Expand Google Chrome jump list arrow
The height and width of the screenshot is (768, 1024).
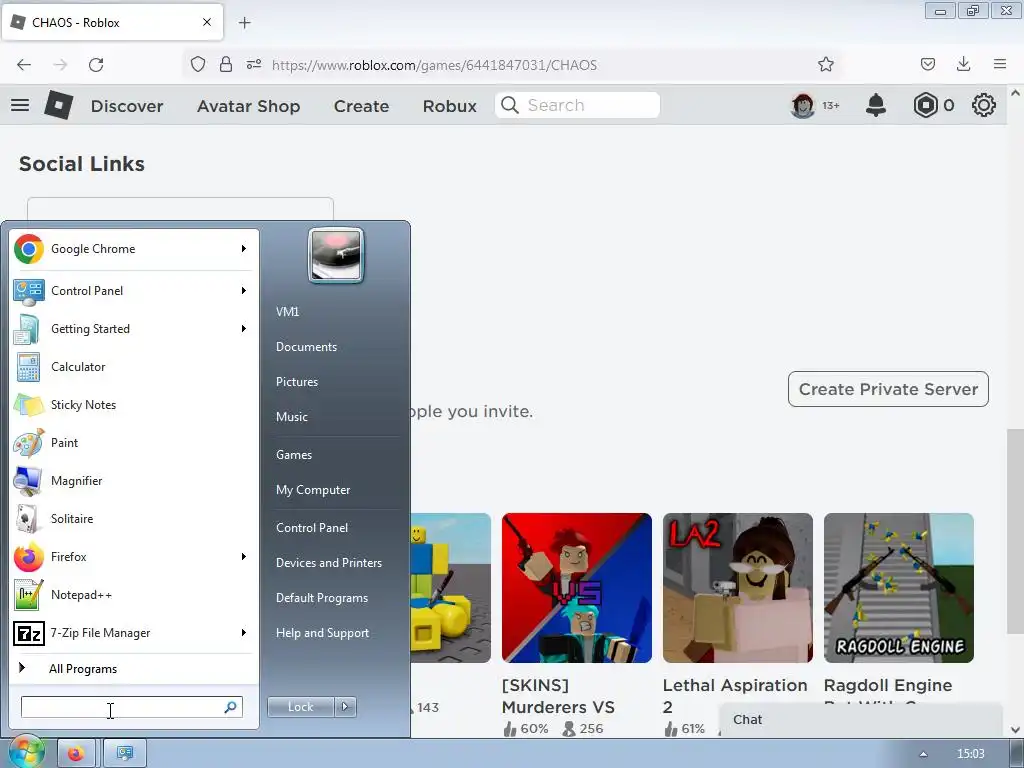244,249
